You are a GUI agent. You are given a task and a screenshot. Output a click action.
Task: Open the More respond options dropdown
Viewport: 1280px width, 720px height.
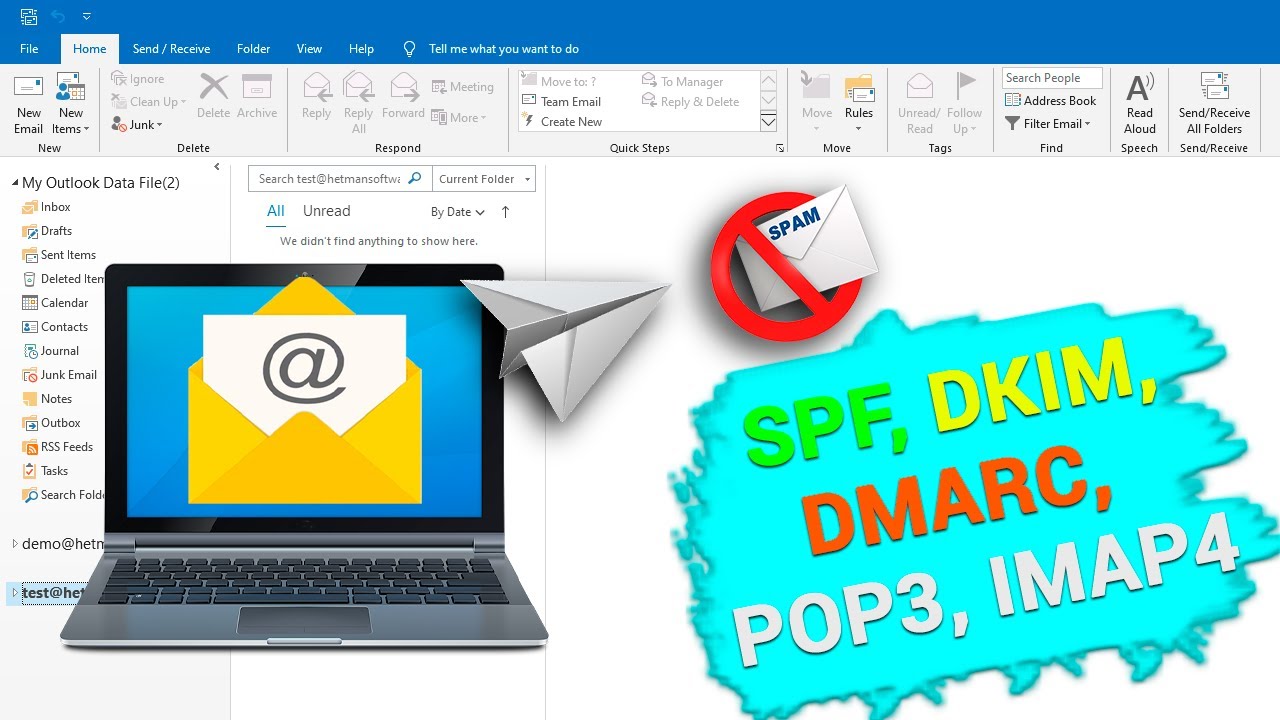tap(459, 117)
